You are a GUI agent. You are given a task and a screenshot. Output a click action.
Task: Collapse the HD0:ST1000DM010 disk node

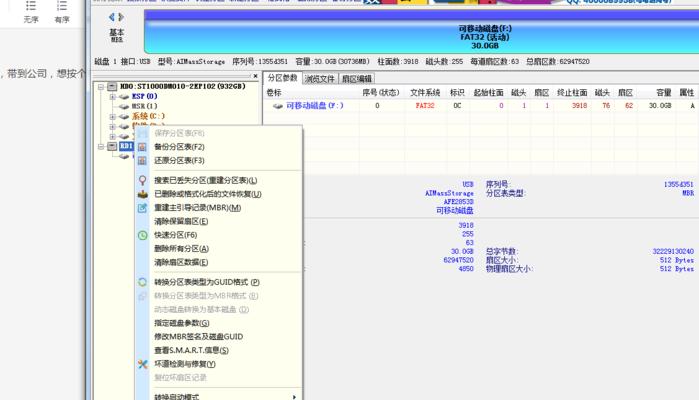coord(101,87)
